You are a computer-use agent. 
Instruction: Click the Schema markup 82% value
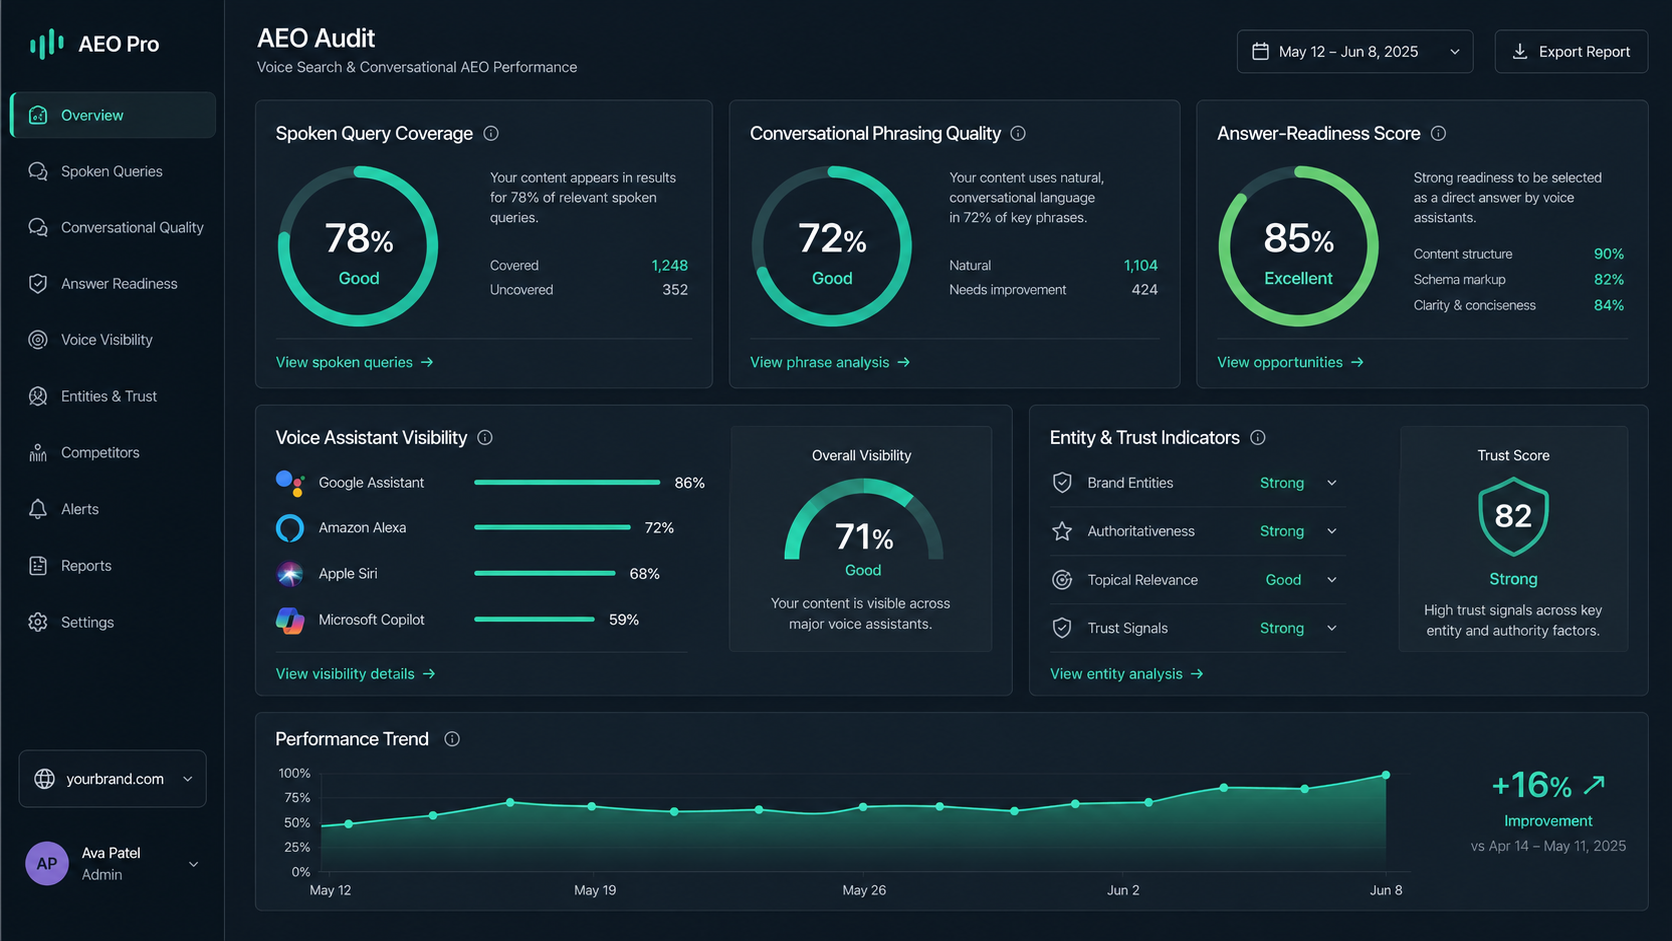pyautogui.click(x=1608, y=280)
